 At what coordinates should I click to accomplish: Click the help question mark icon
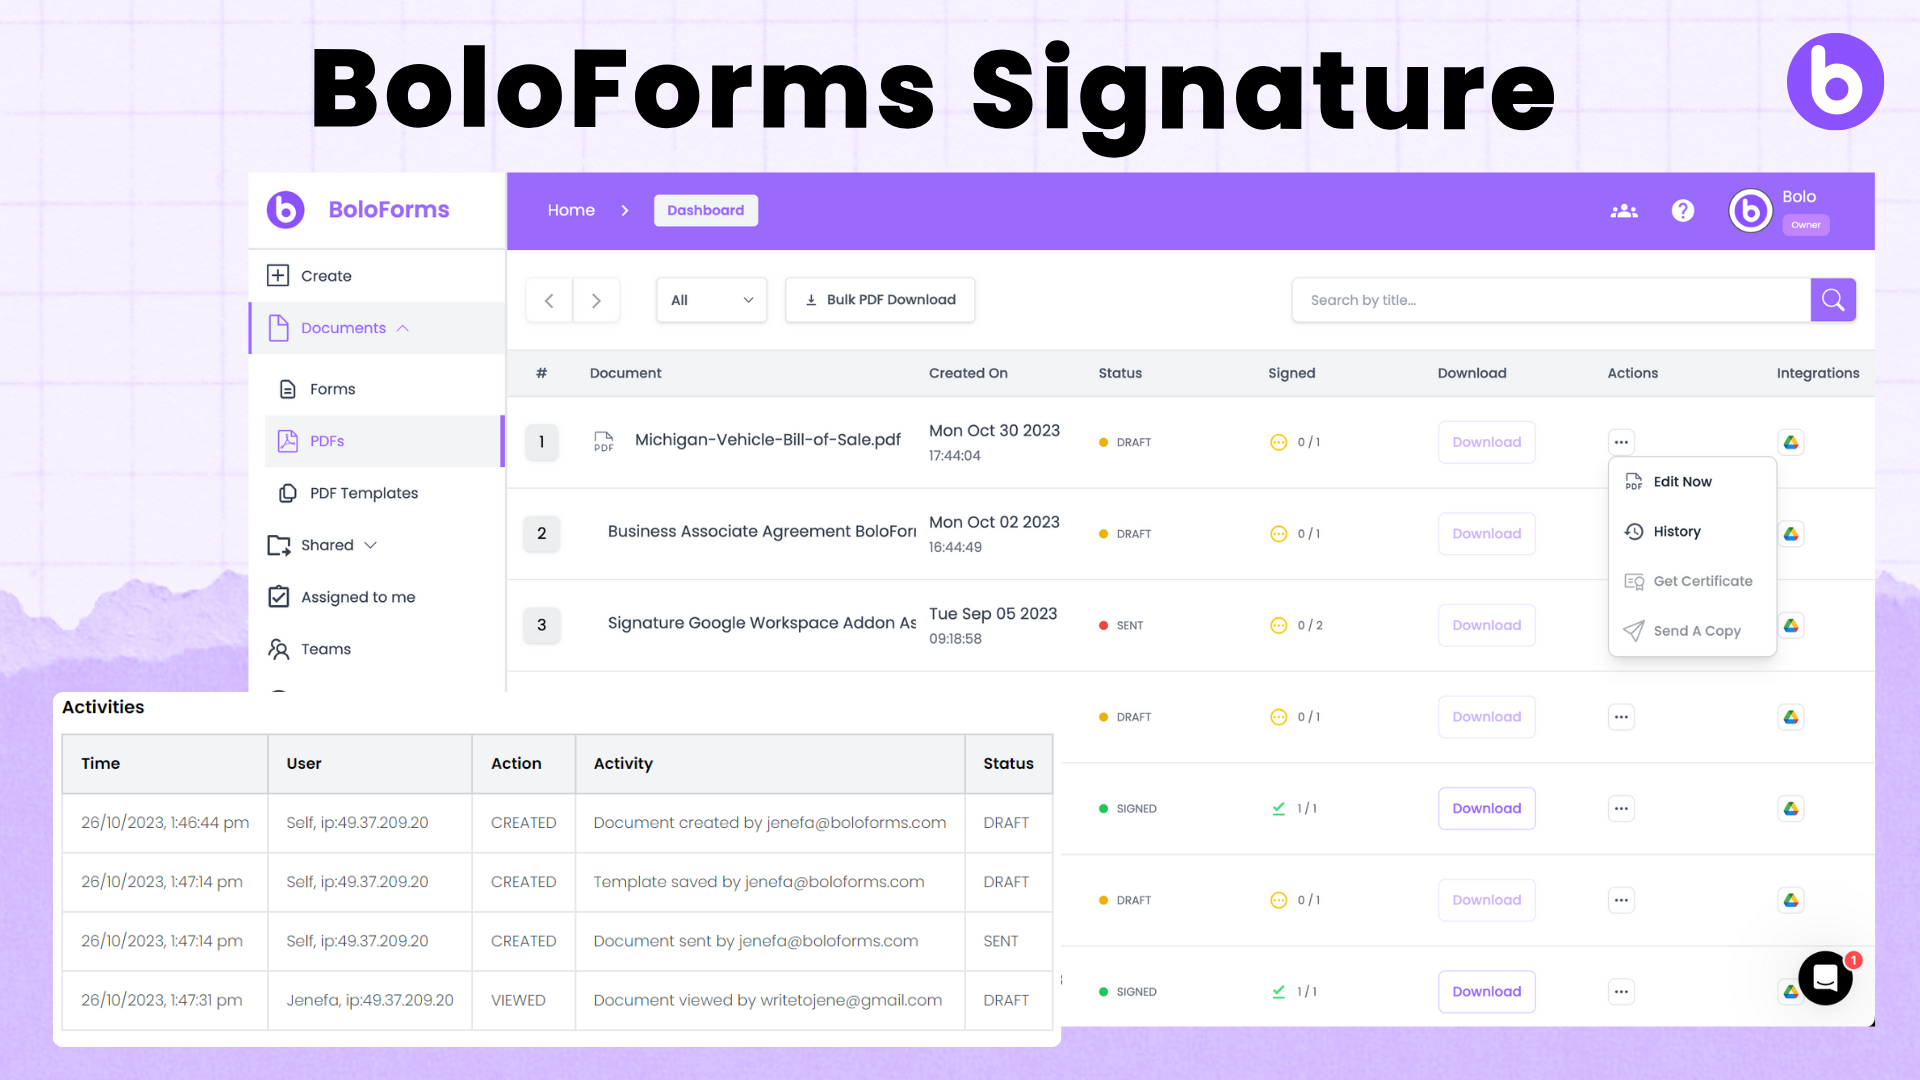[x=1684, y=211]
